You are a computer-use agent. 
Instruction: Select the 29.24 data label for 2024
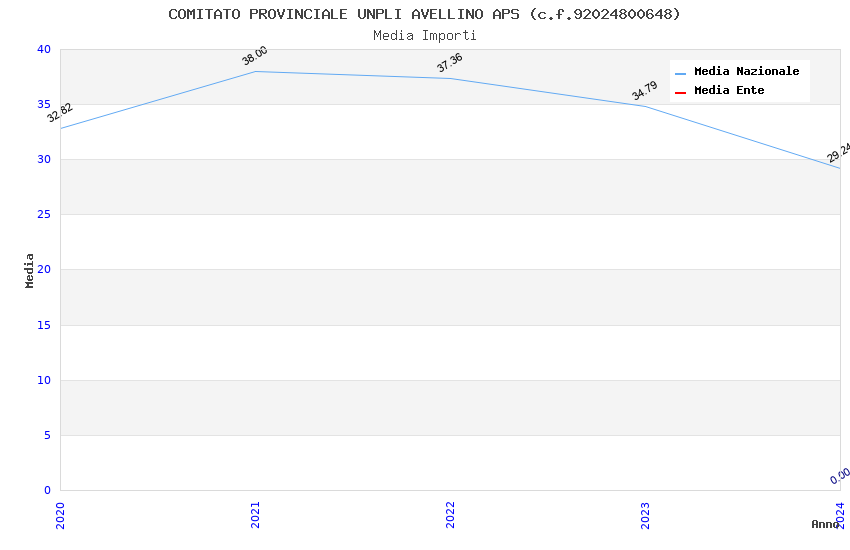click(x=839, y=152)
